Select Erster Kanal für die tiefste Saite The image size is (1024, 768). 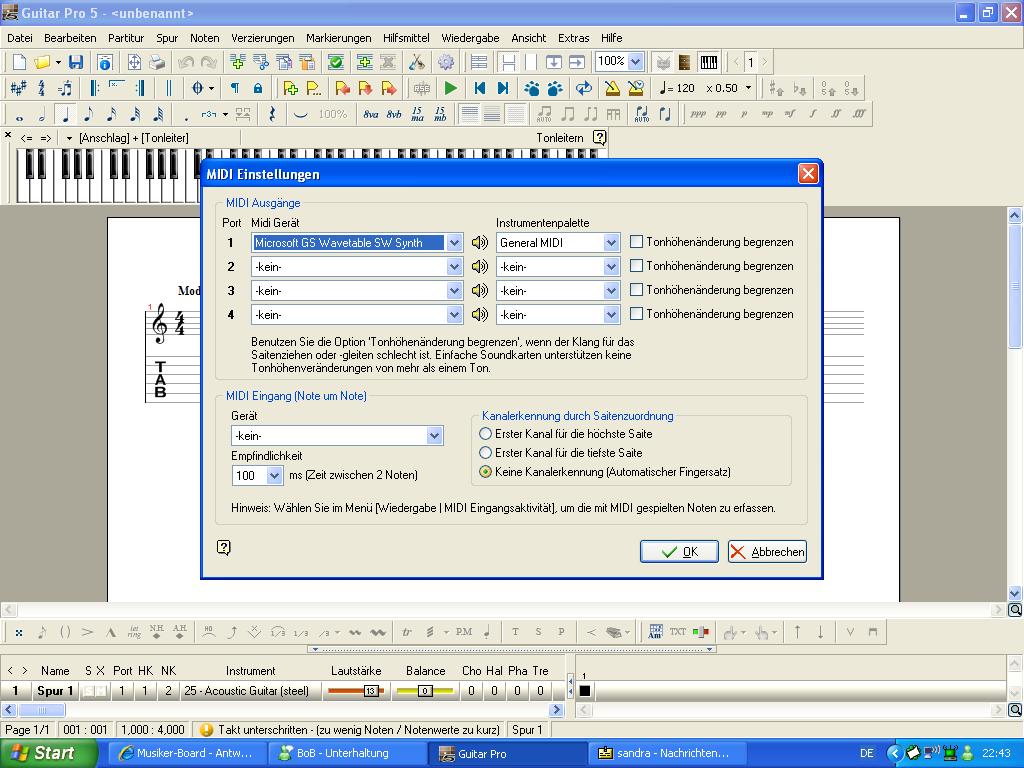tap(485, 453)
